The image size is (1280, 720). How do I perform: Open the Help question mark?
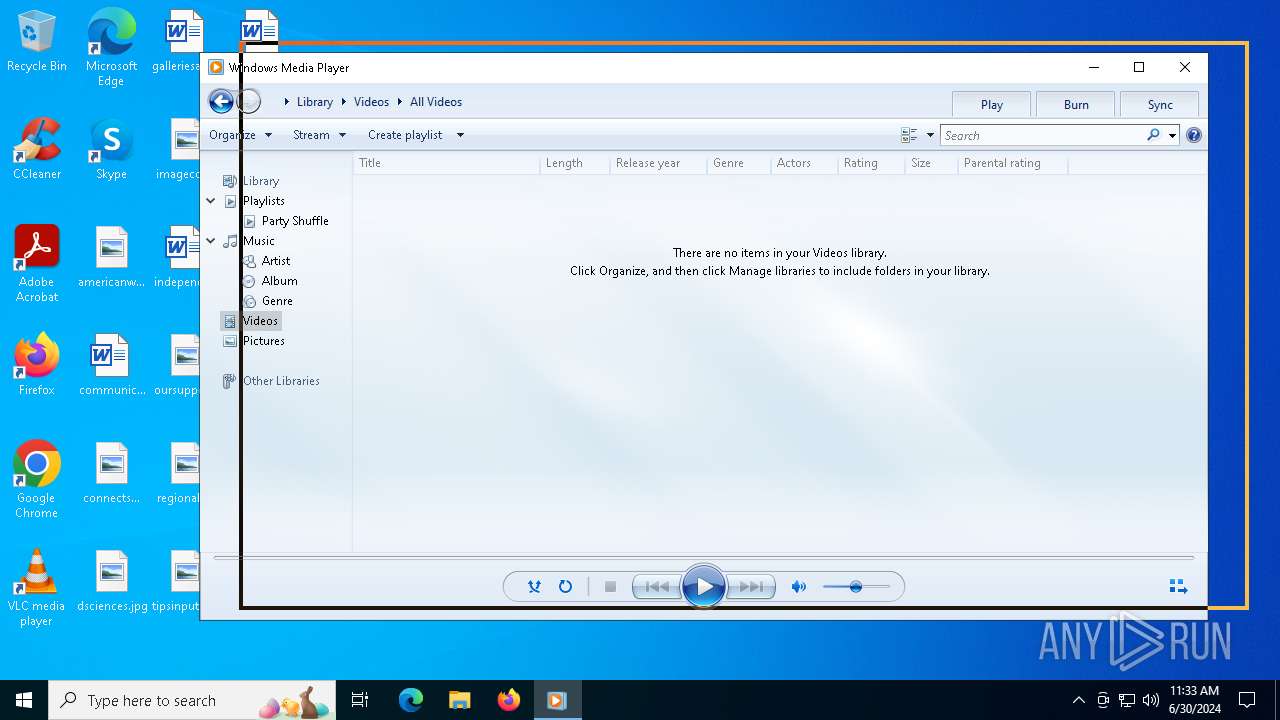click(x=1193, y=135)
